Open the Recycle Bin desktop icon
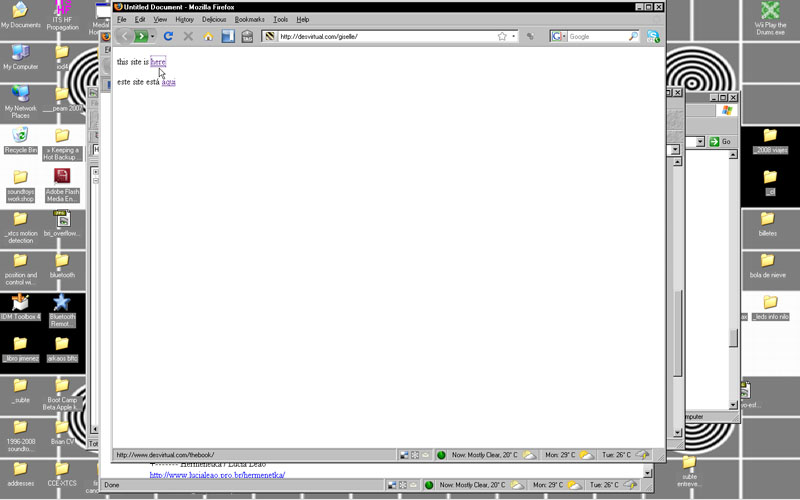This screenshot has width=800, height=500. pos(20,137)
